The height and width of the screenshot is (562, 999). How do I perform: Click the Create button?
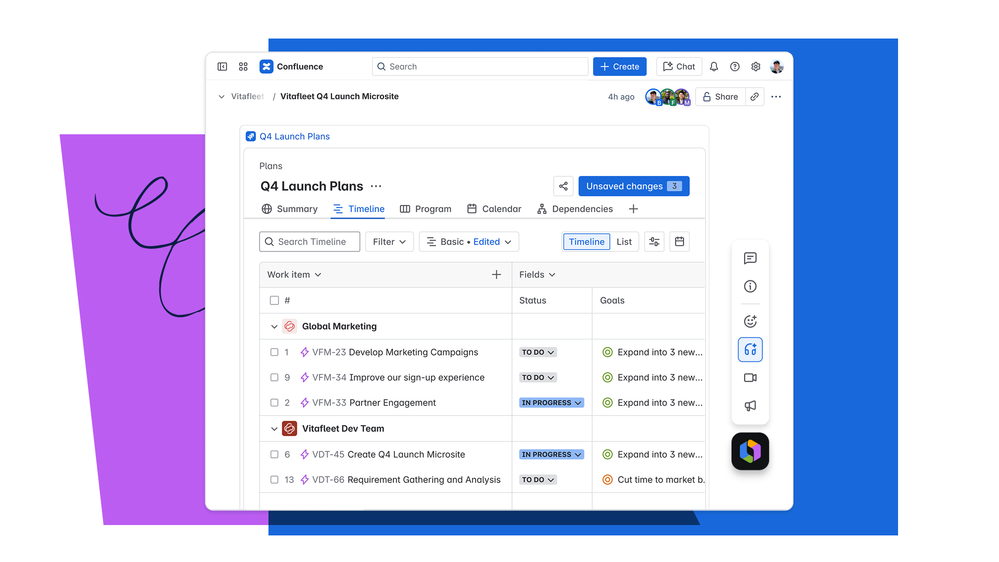pyautogui.click(x=620, y=66)
